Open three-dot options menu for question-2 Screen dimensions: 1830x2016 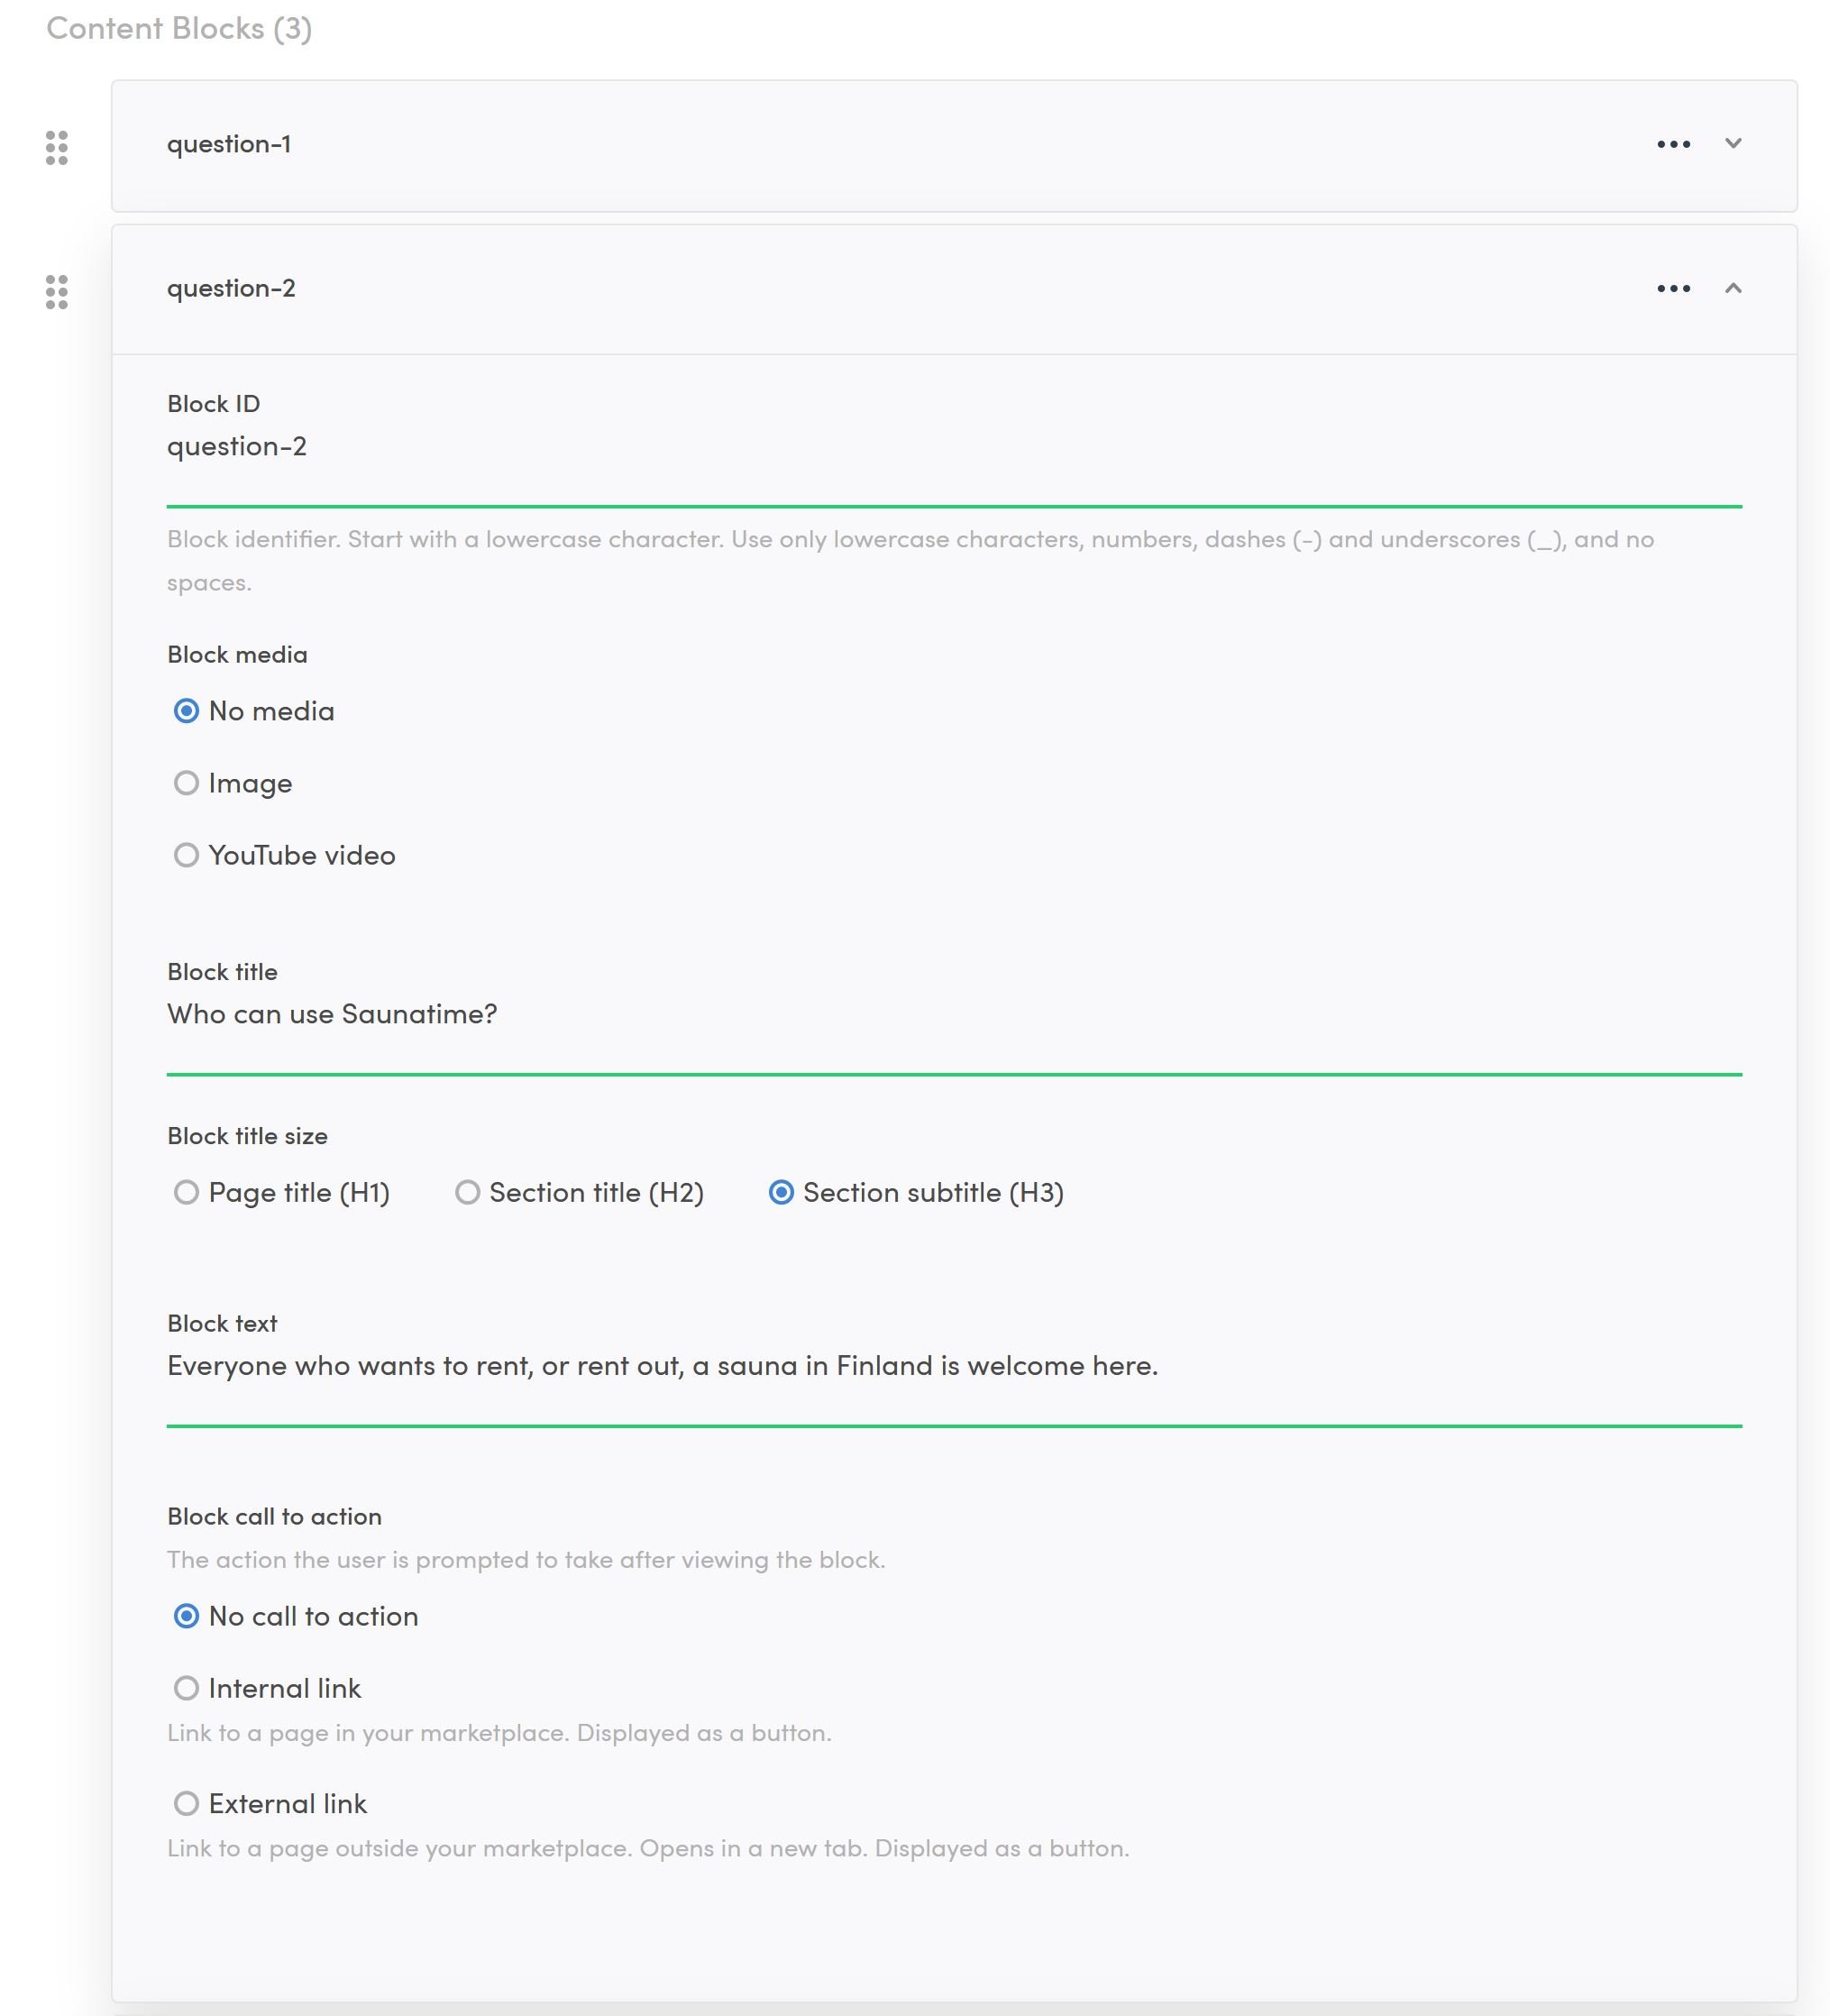point(1673,289)
